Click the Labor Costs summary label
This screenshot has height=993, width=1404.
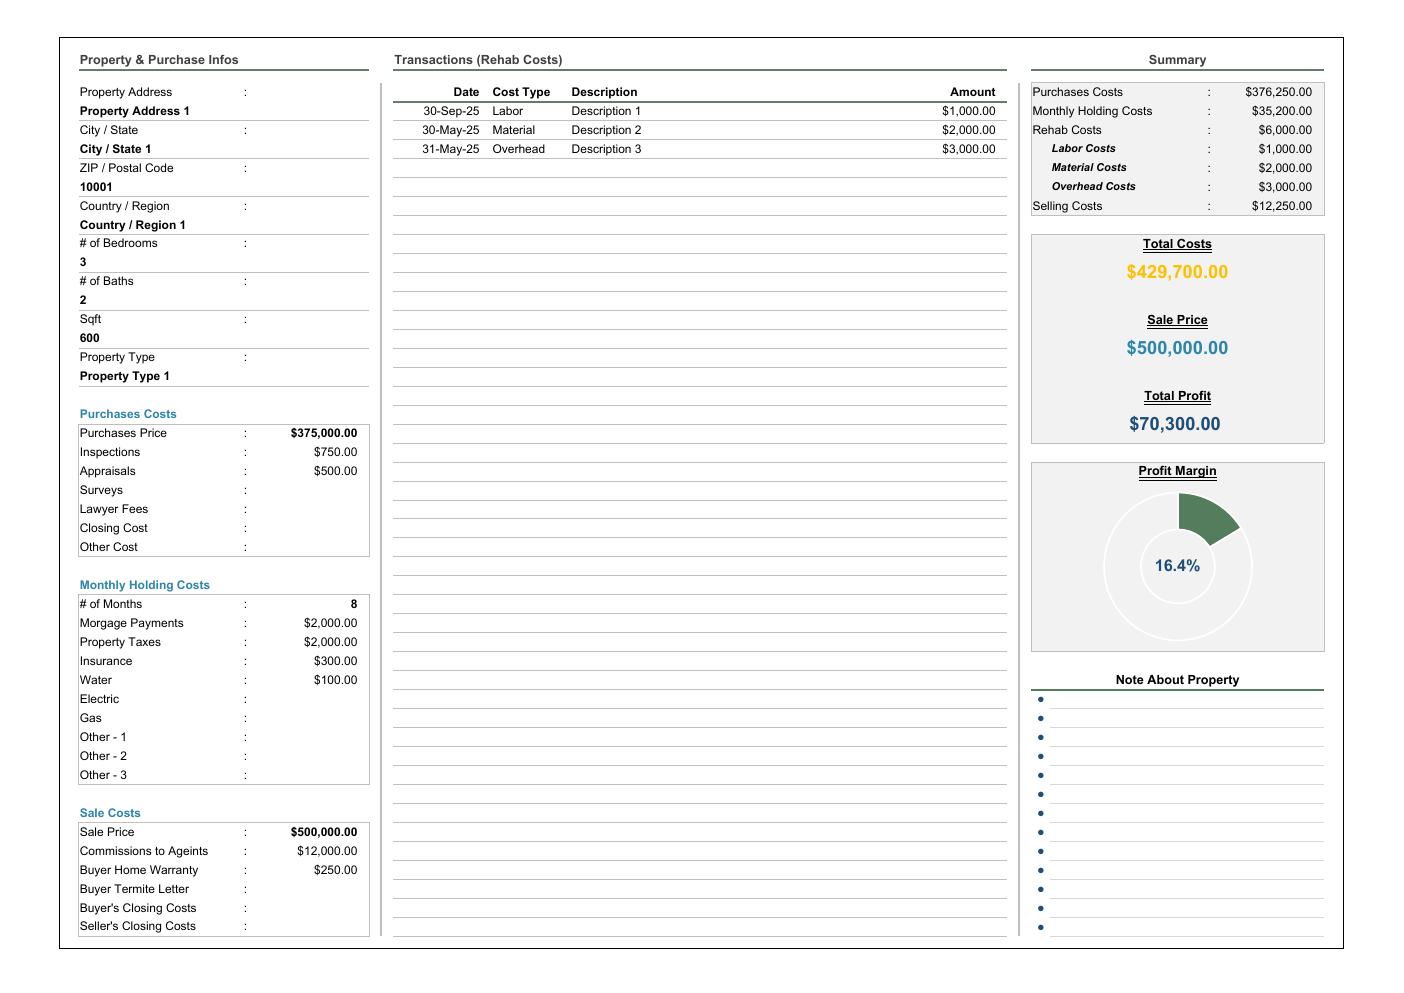pyautogui.click(x=1083, y=149)
